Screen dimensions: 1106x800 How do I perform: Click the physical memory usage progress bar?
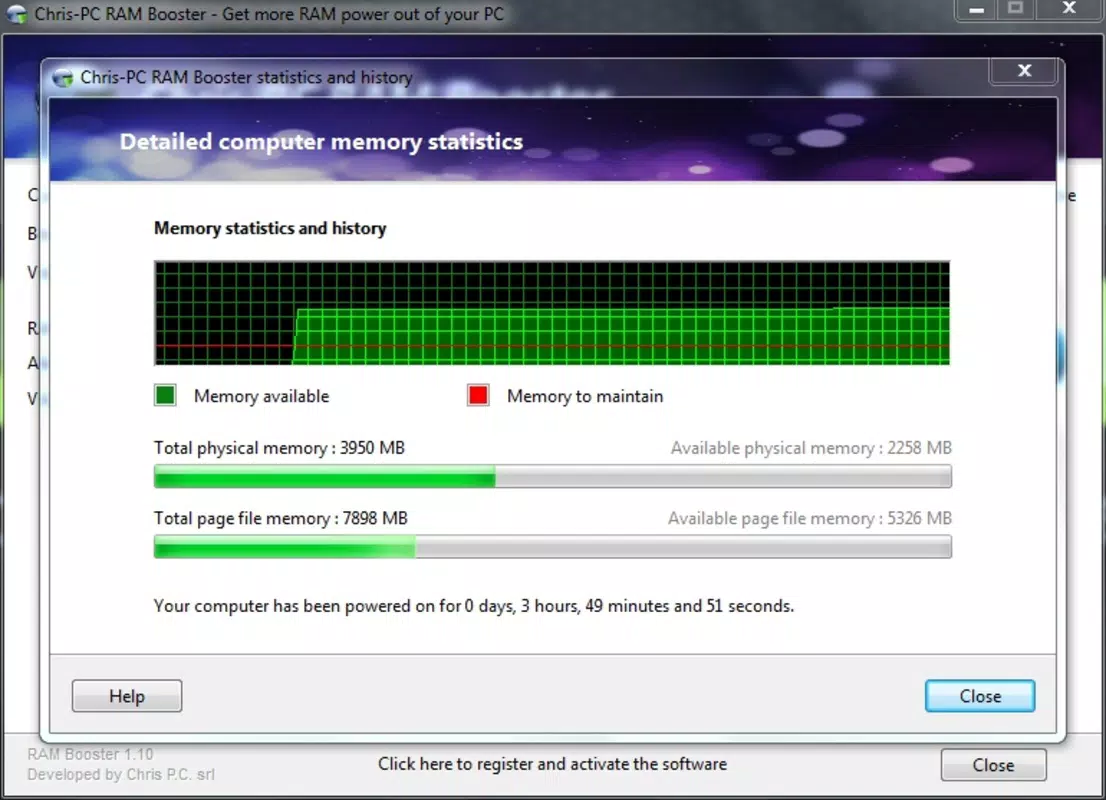click(552, 477)
